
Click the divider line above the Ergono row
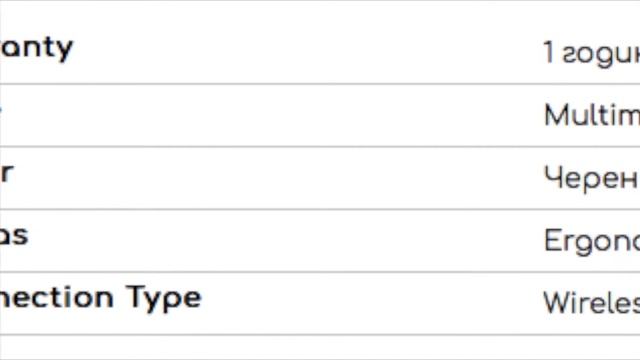[x=320, y=209]
